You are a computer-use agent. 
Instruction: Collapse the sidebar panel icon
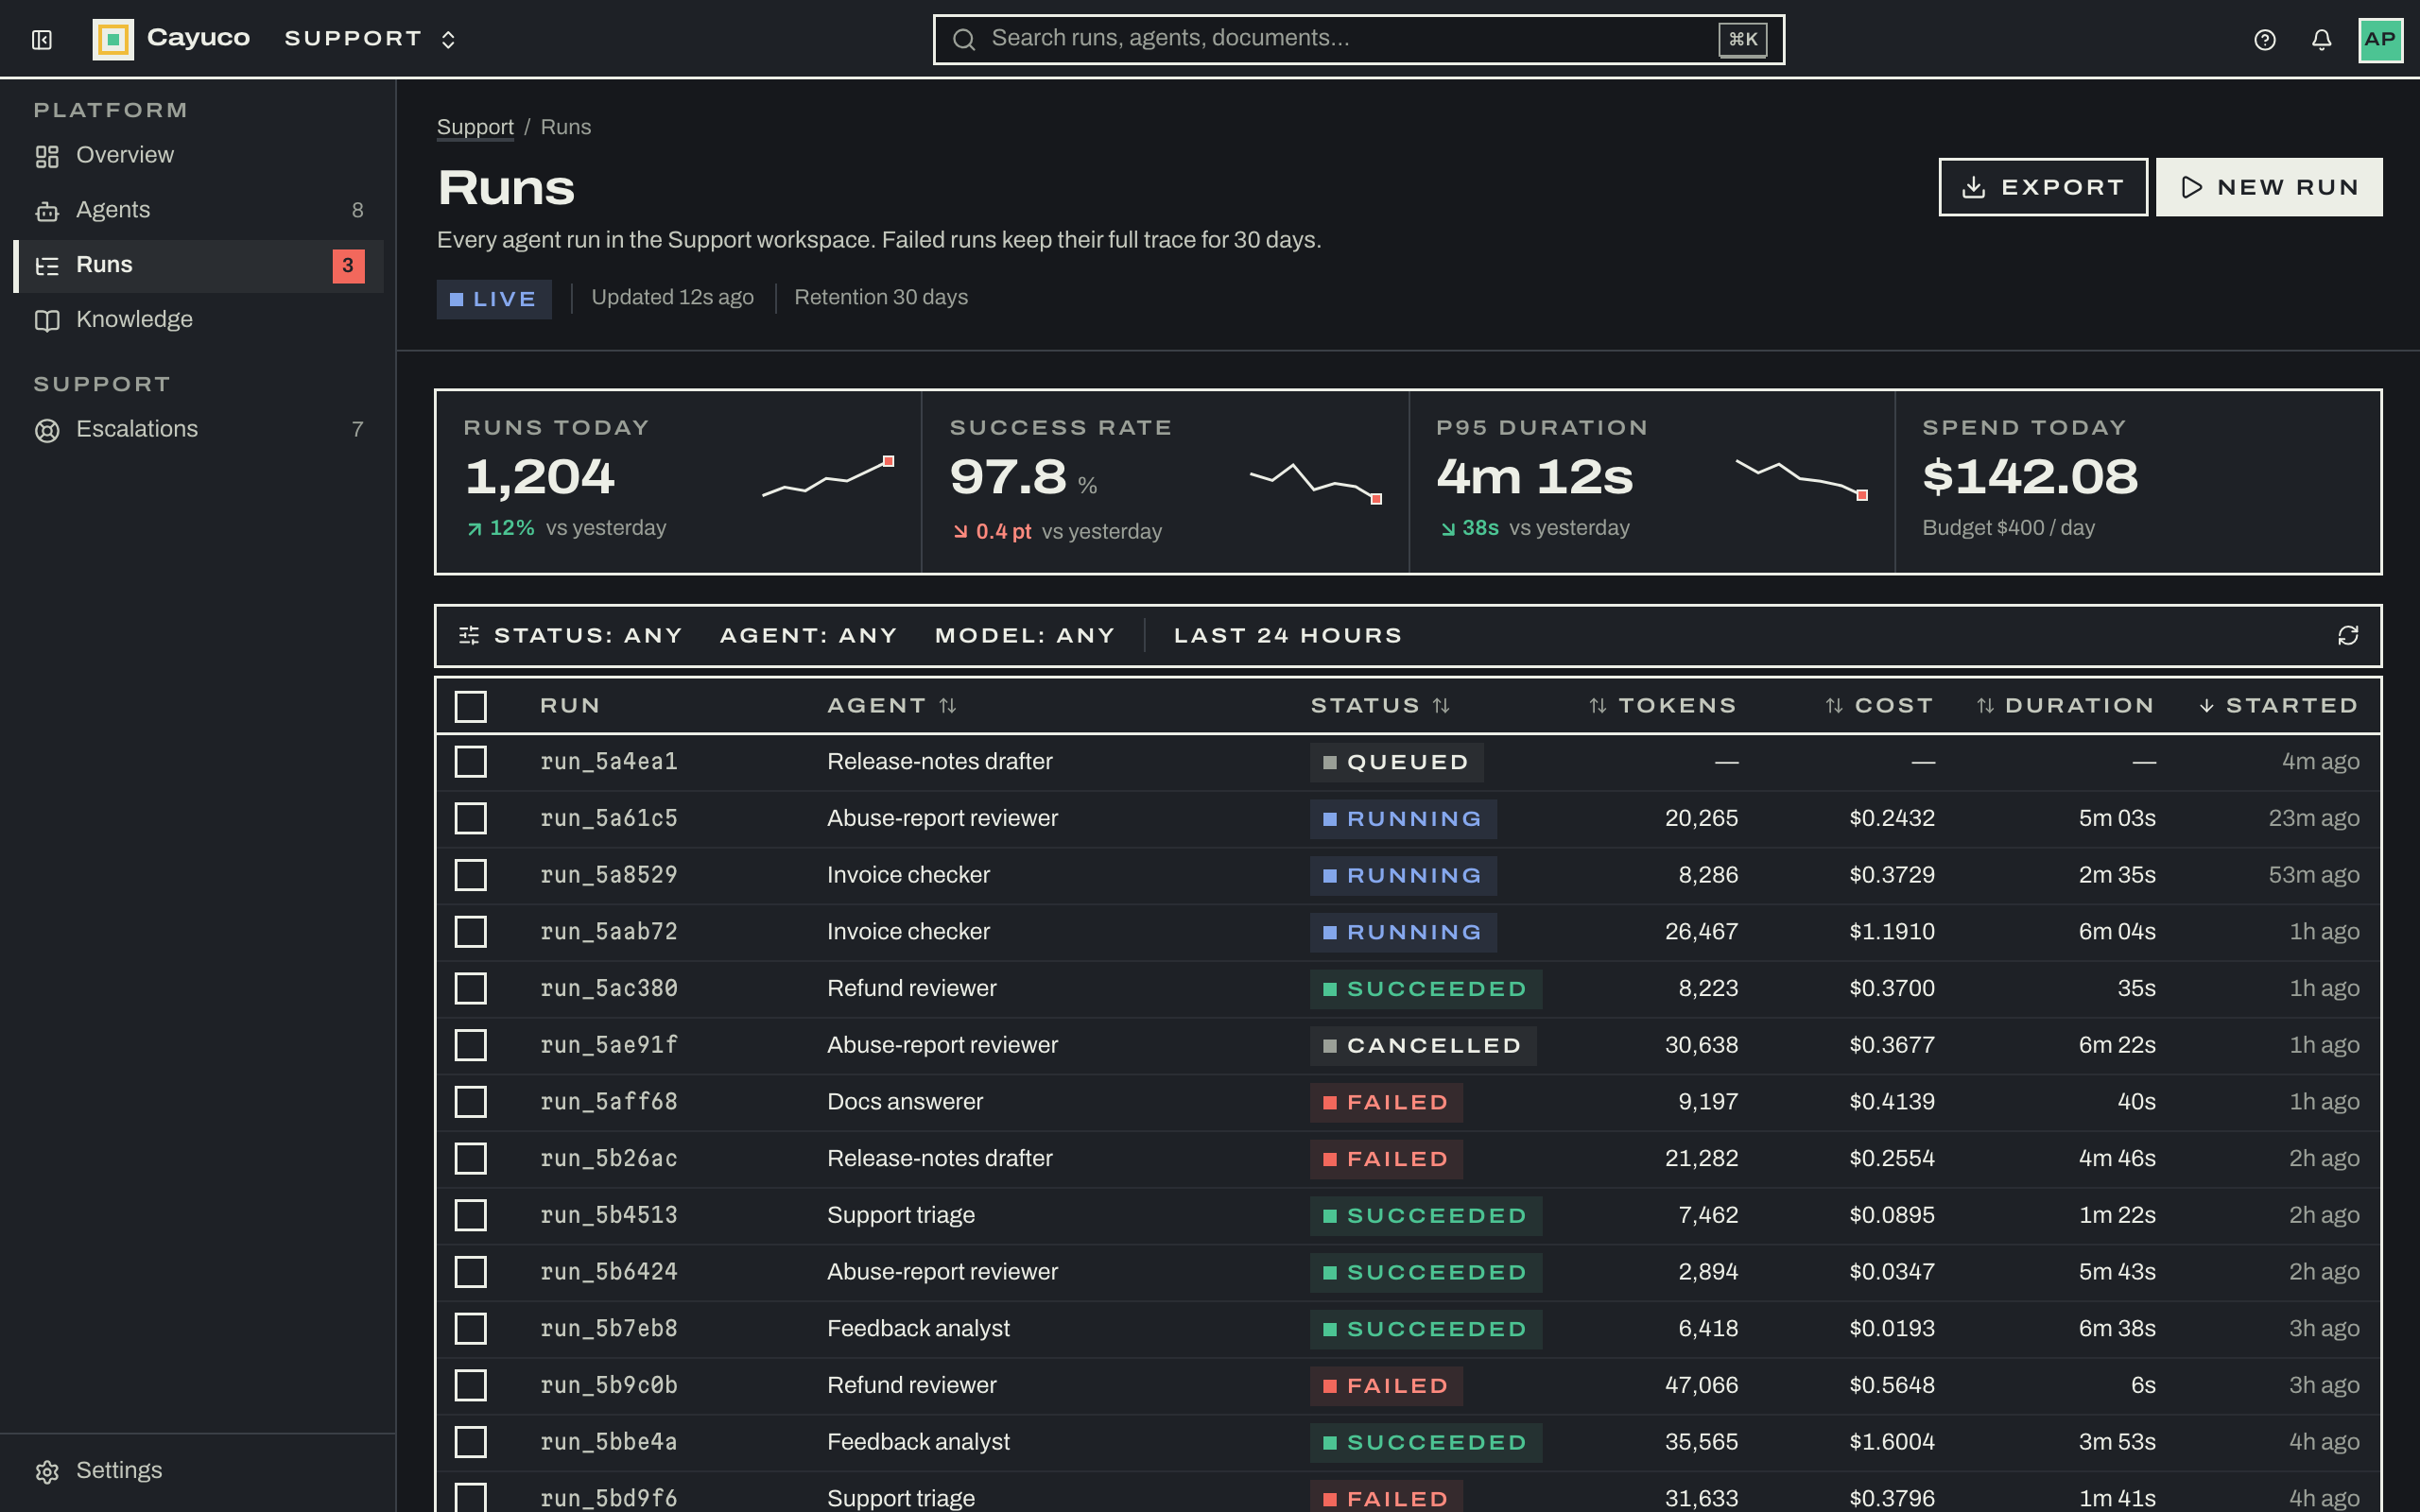pyautogui.click(x=41, y=40)
